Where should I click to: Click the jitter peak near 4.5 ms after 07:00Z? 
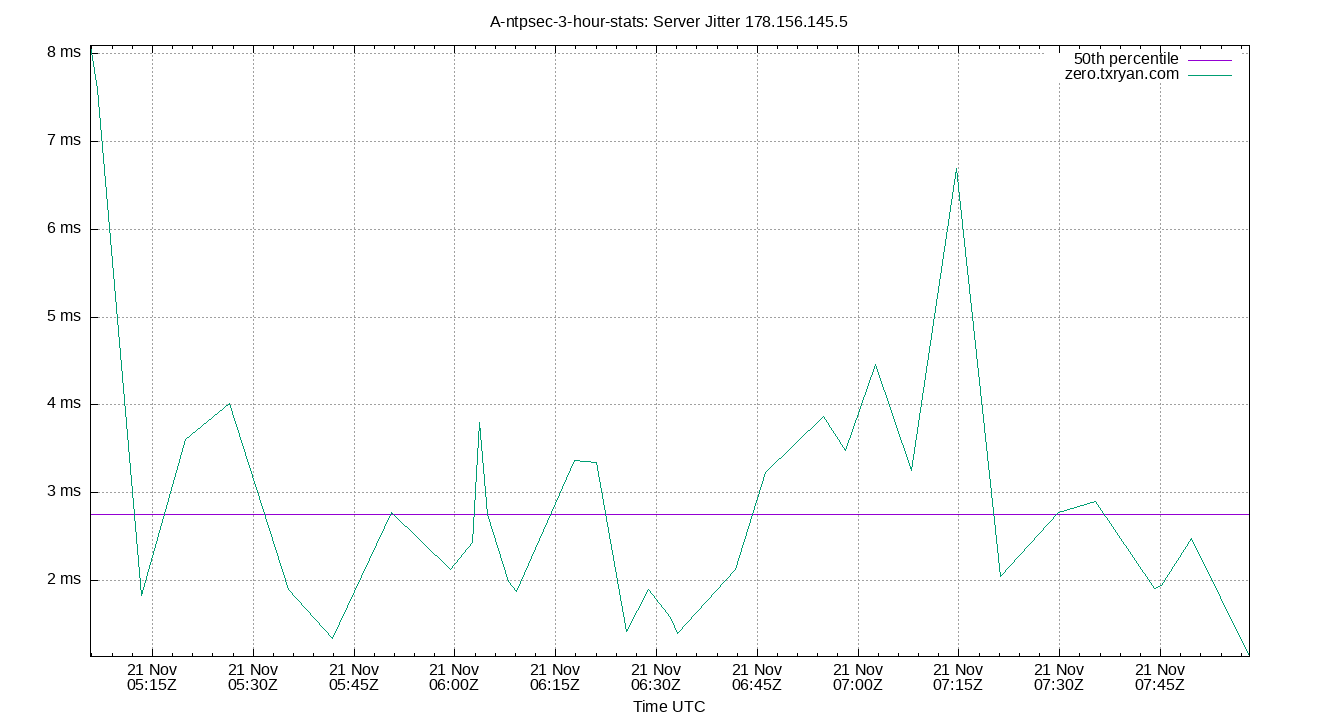(x=875, y=364)
